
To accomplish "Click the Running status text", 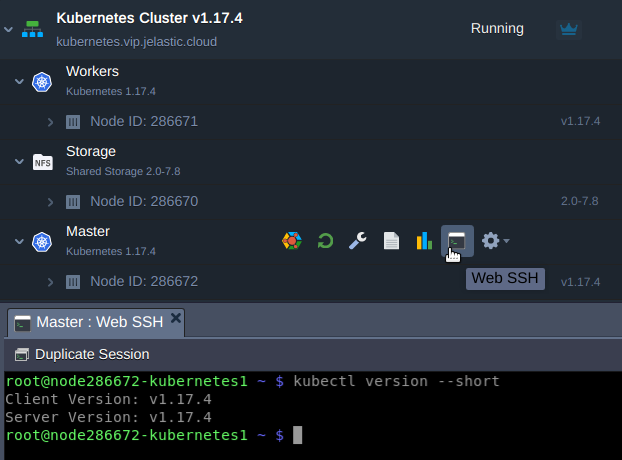I will 497,28.
